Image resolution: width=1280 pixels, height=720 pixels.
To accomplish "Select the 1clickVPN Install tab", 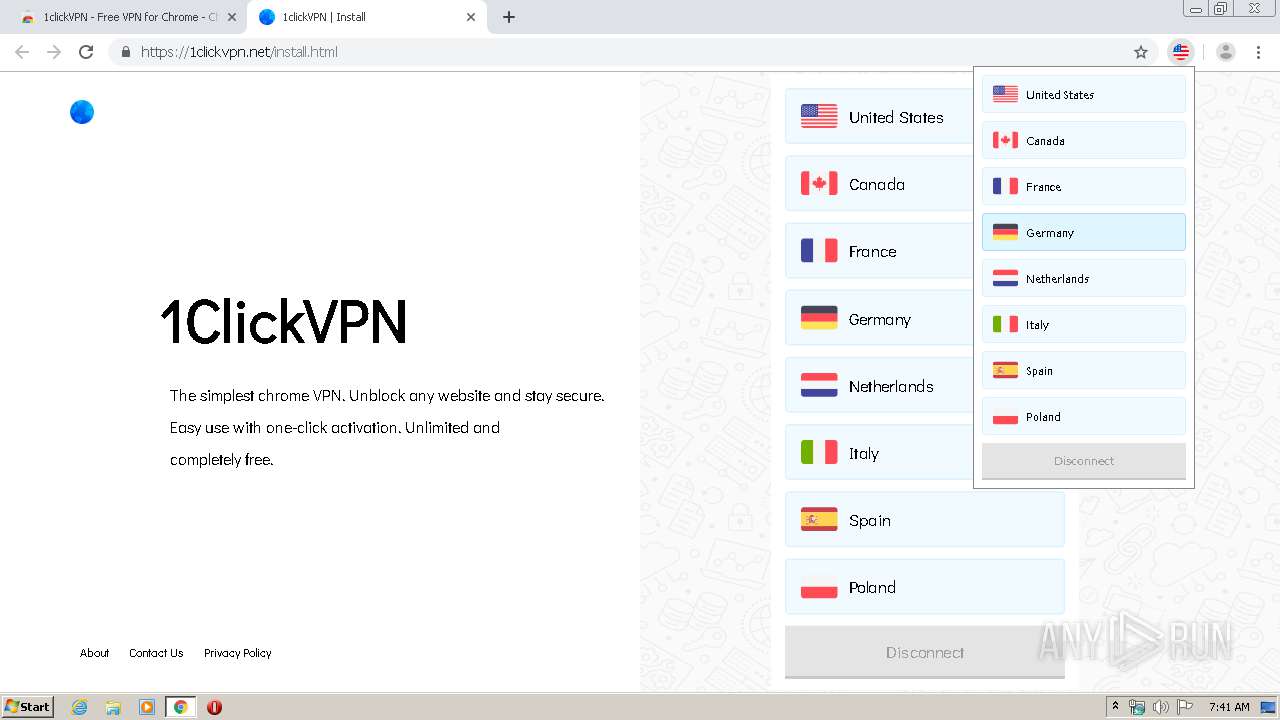I will 366,17.
